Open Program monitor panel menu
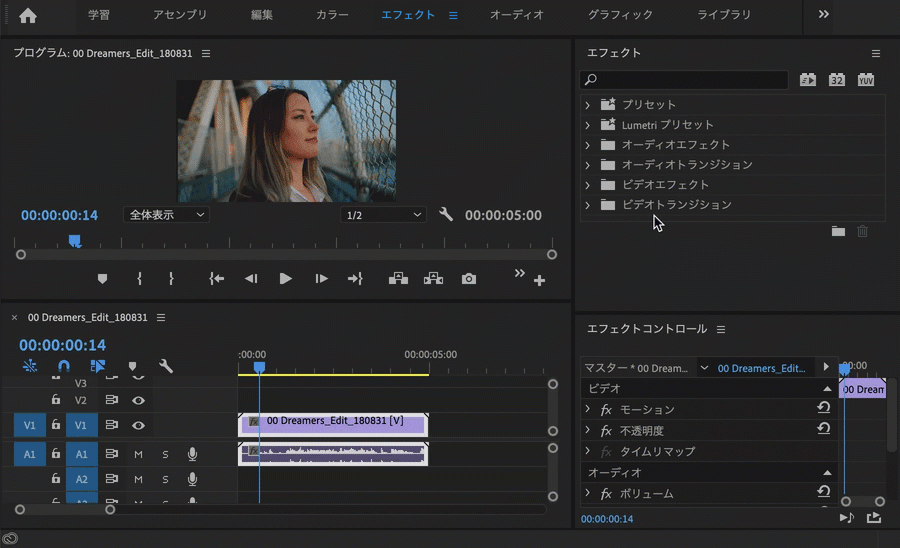Screen dimensions: 900x548 point(206,53)
